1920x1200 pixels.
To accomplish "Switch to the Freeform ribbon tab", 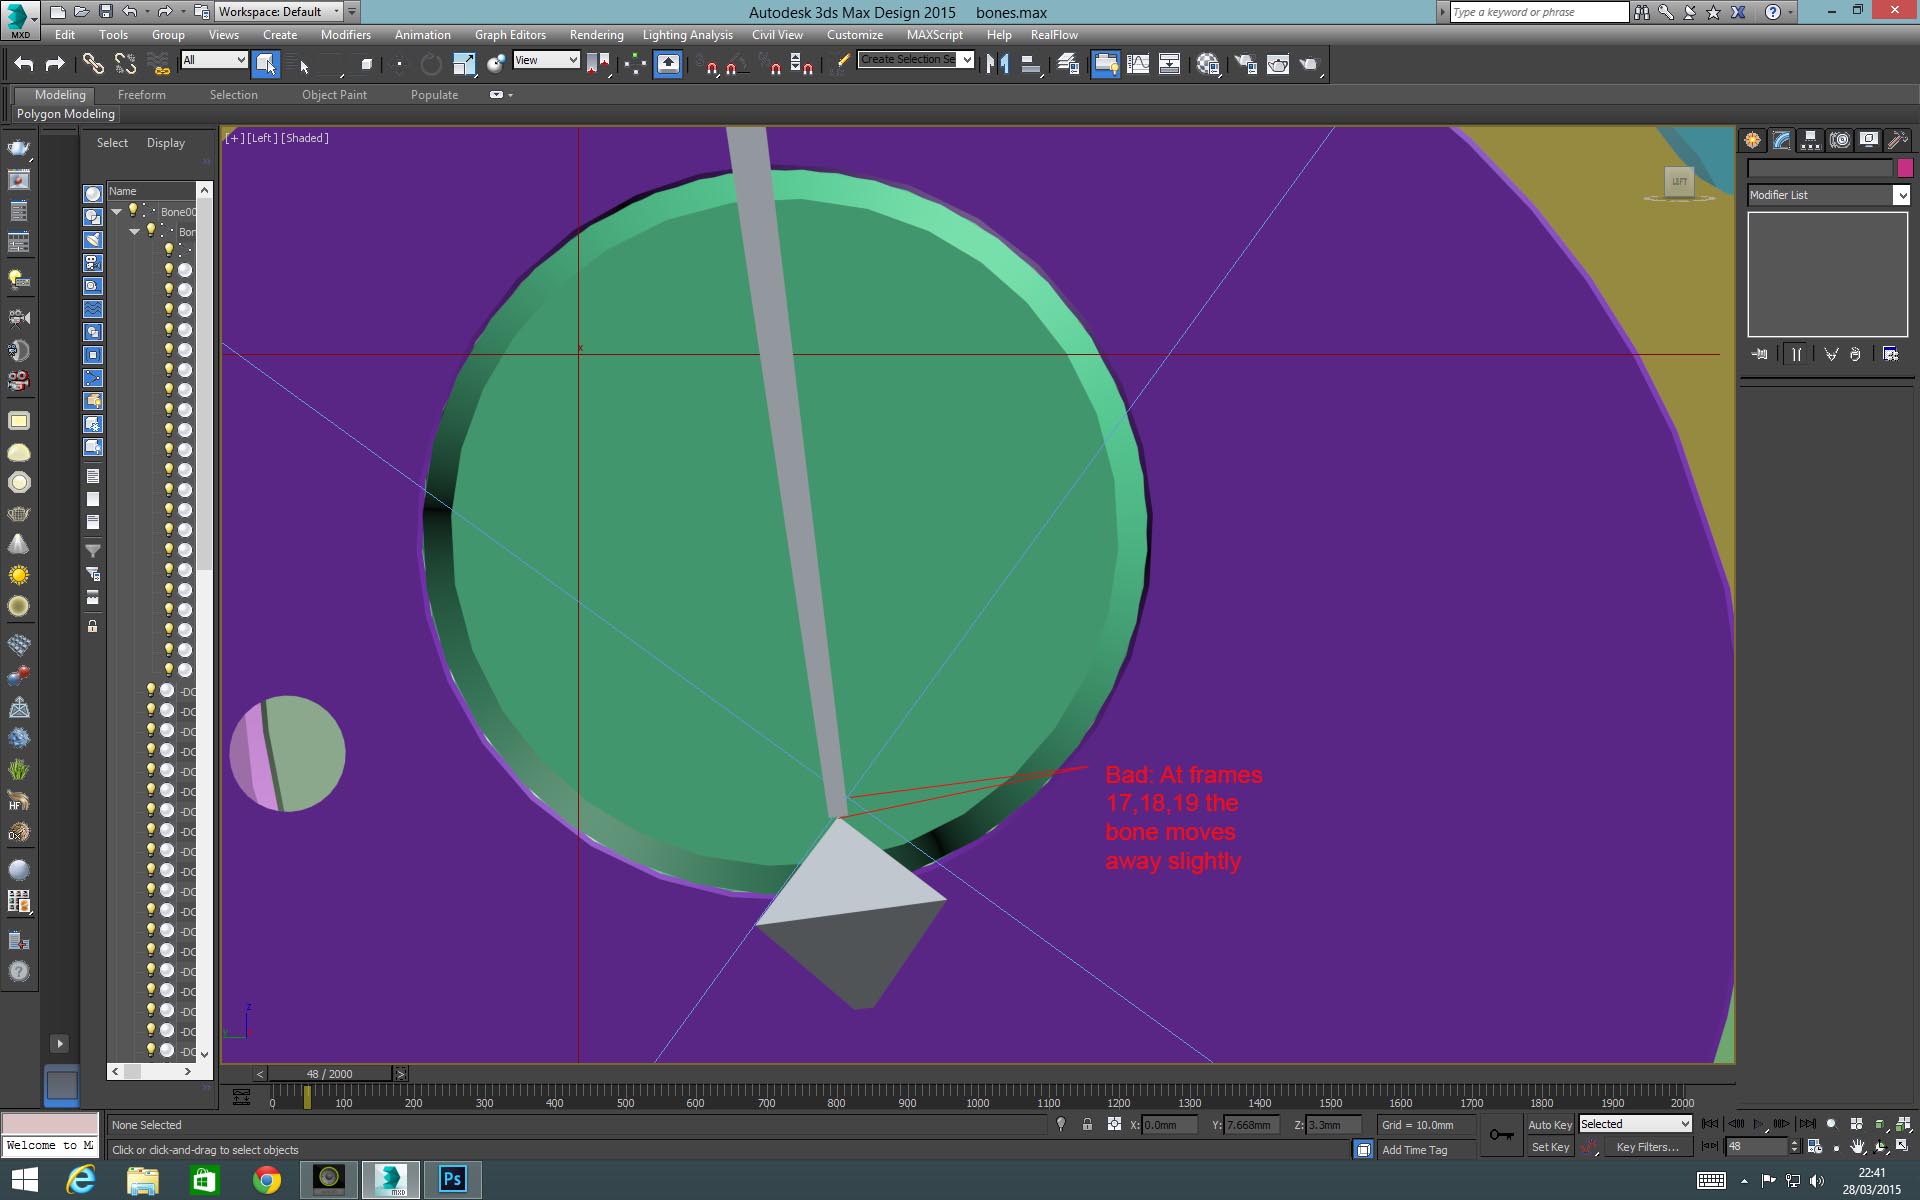I will click(141, 95).
